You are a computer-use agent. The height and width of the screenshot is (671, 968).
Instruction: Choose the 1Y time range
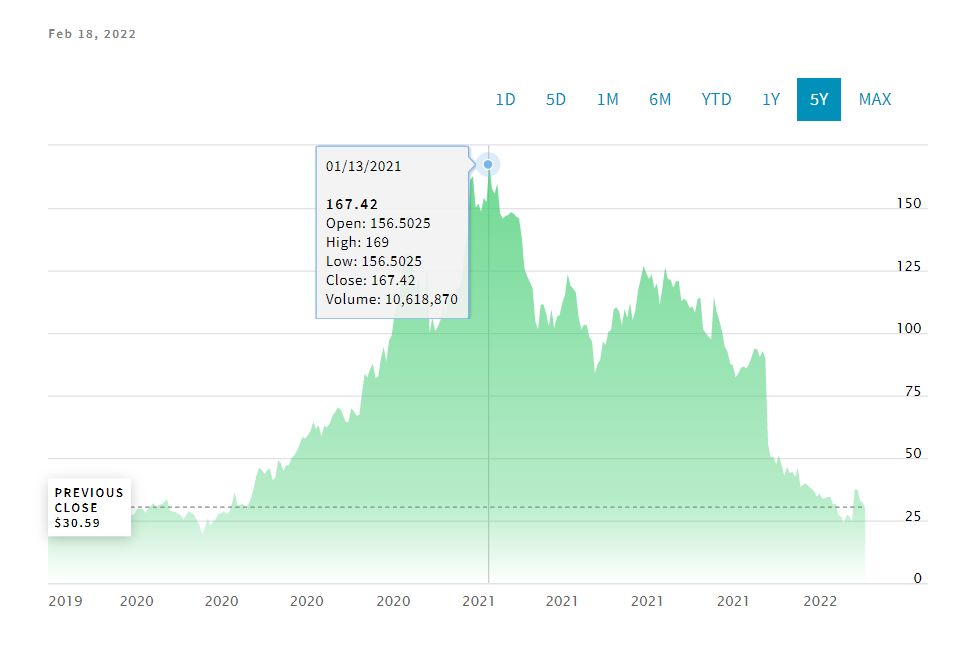(x=771, y=99)
